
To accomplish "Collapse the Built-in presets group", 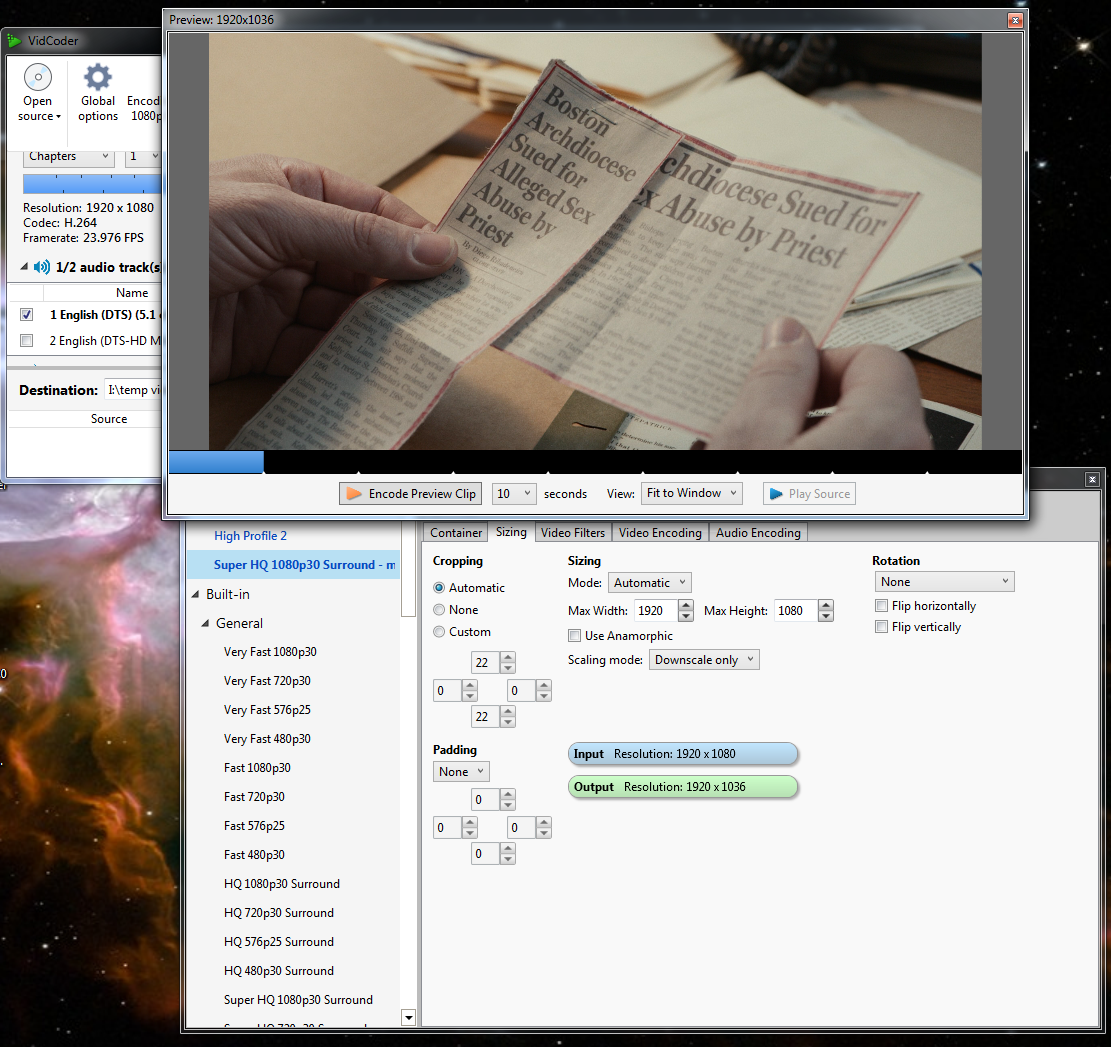I will [196, 594].
